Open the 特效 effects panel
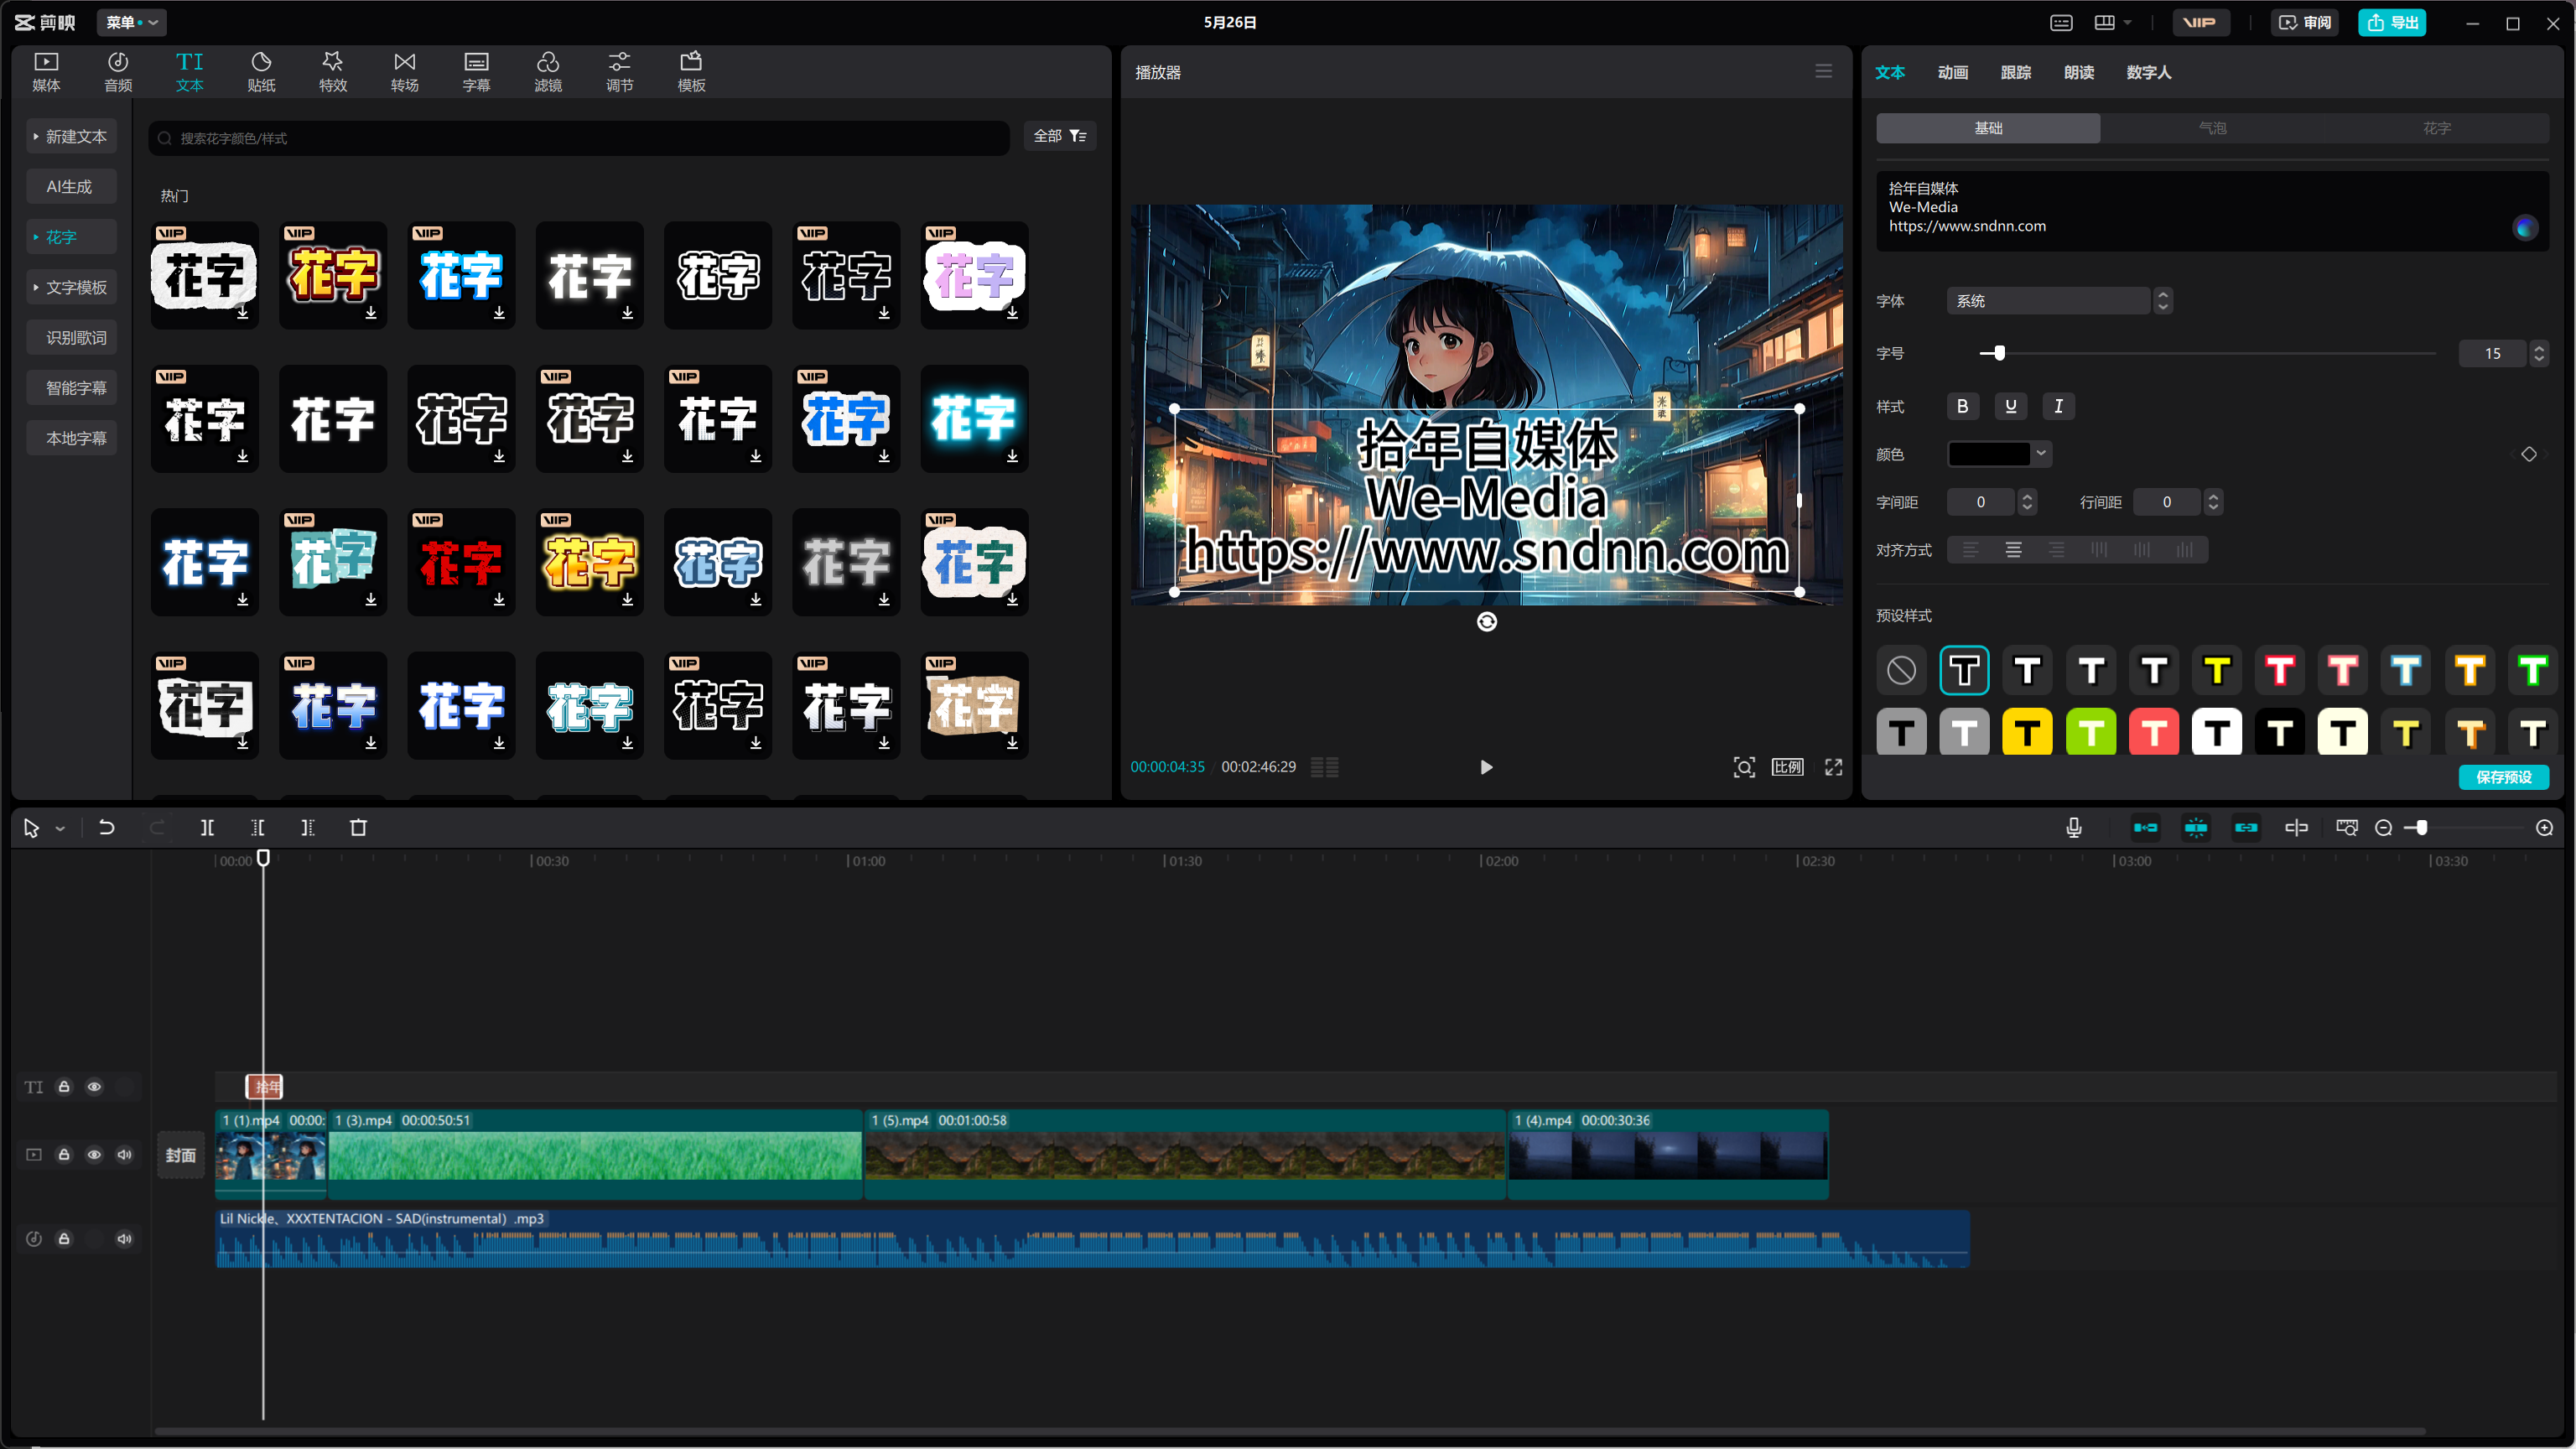 (333, 72)
